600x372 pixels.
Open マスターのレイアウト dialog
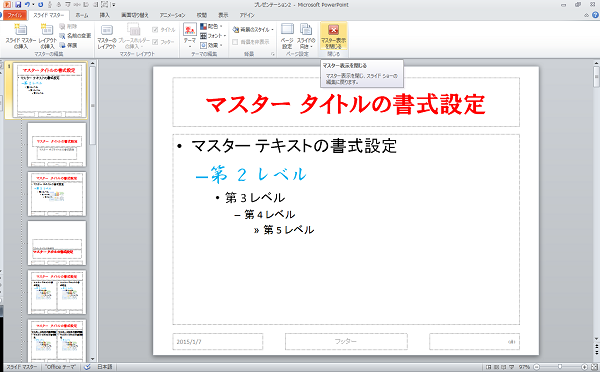[x=106, y=36]
